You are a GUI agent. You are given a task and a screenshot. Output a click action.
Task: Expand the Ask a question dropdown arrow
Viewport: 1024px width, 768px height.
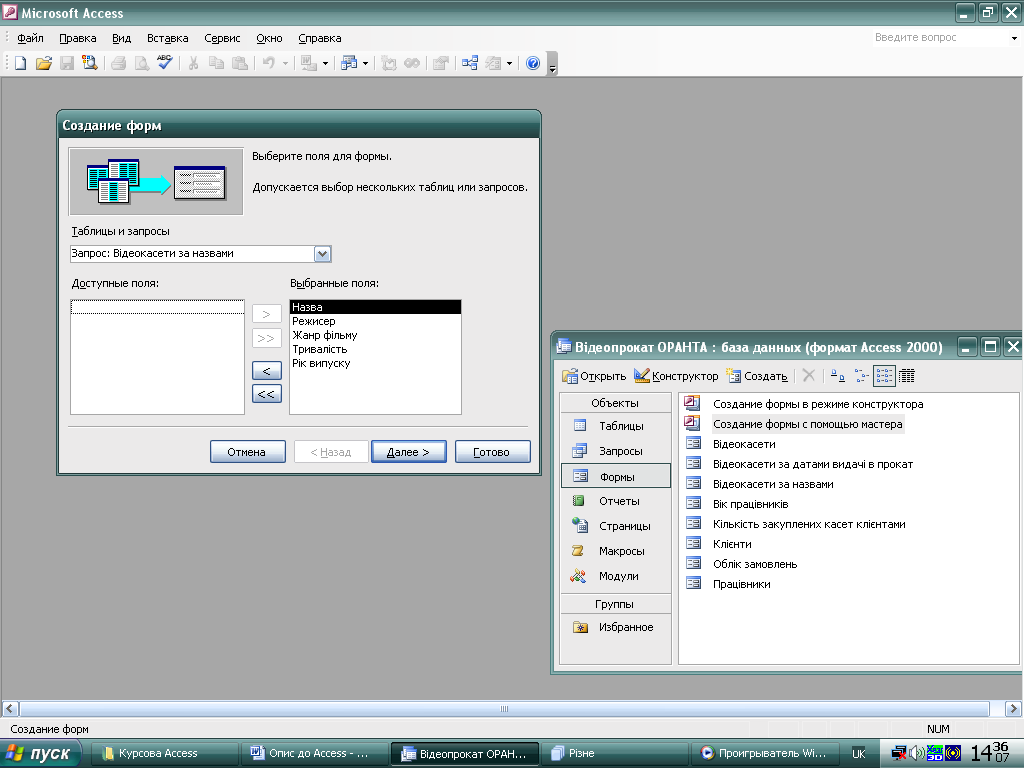coord(1014,38)
